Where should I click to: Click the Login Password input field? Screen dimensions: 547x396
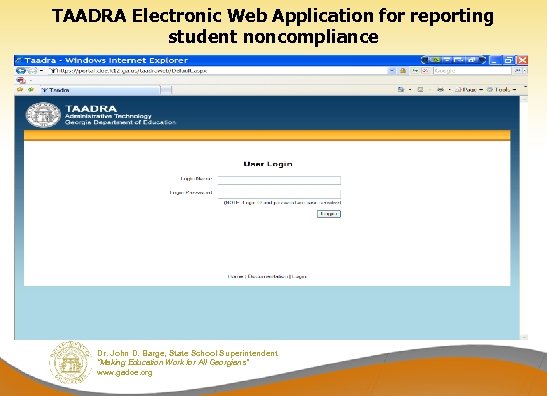click(x=279, y=194)
